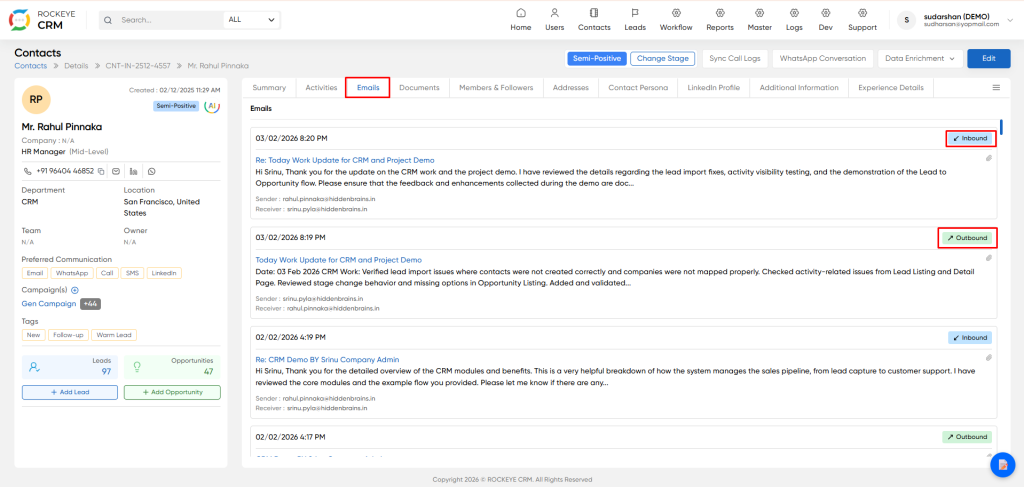Click the Semi-Positive stage button in header
This screenshot has width=1024, height=487.
pos(597,58)
